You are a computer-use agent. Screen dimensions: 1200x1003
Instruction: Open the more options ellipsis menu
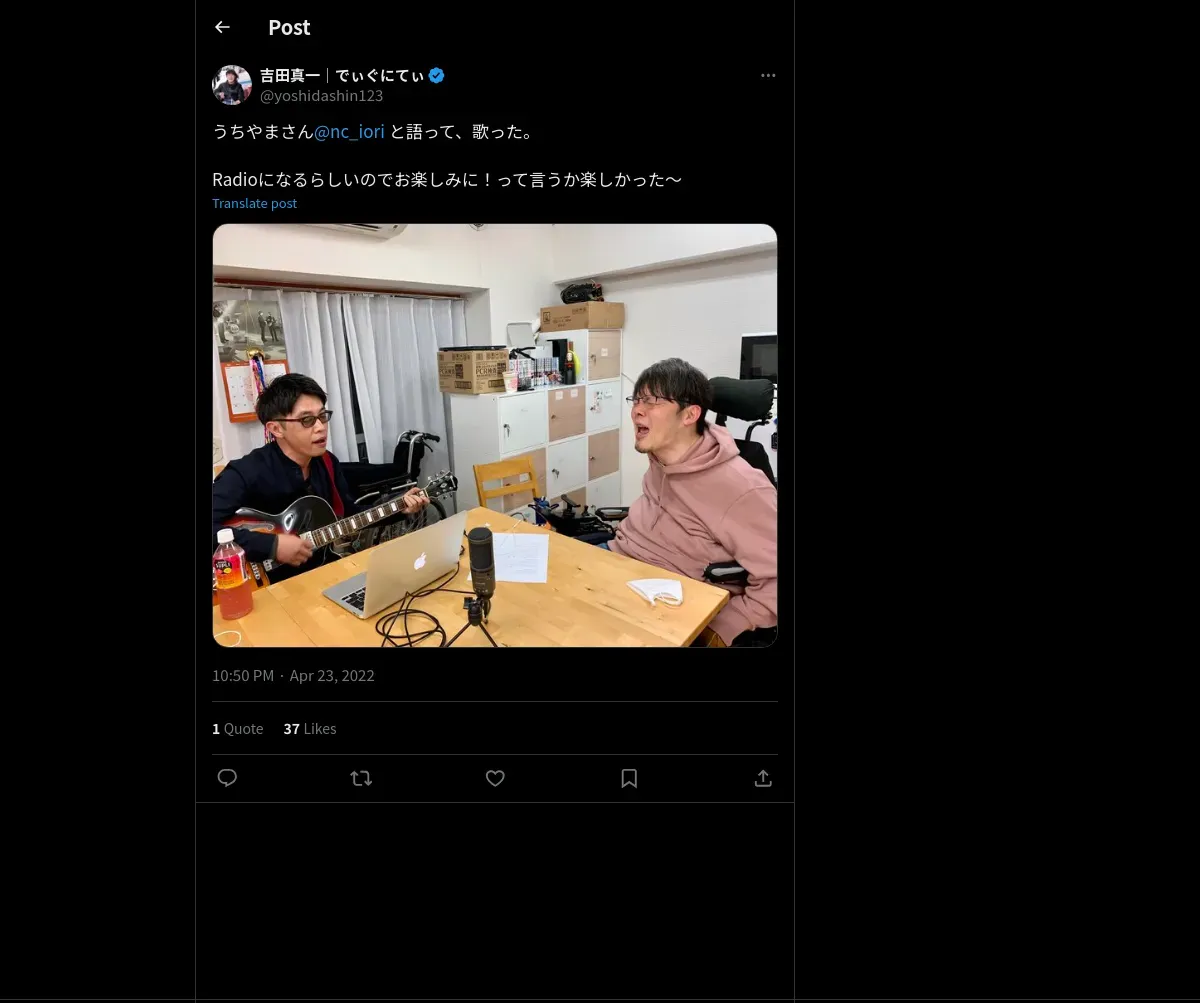[x=768, y=75]
